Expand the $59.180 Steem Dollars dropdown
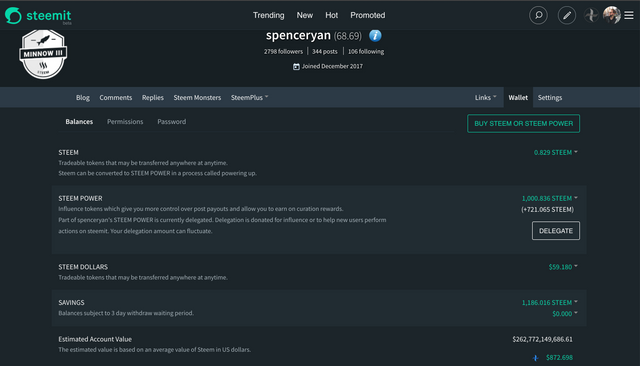Viewport: 640px width, 366px height. coord(563,267)
